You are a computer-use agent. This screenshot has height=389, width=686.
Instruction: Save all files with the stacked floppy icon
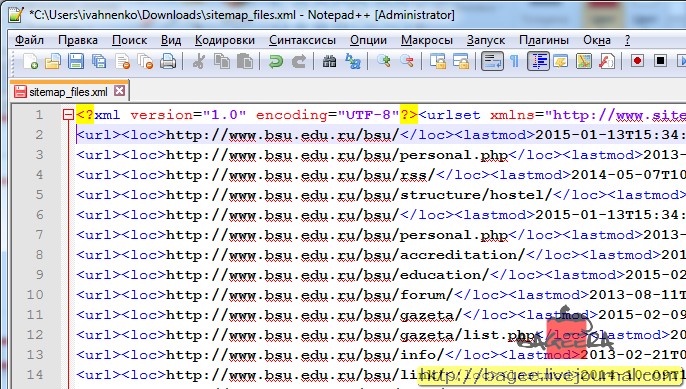[x=99, y=61]
